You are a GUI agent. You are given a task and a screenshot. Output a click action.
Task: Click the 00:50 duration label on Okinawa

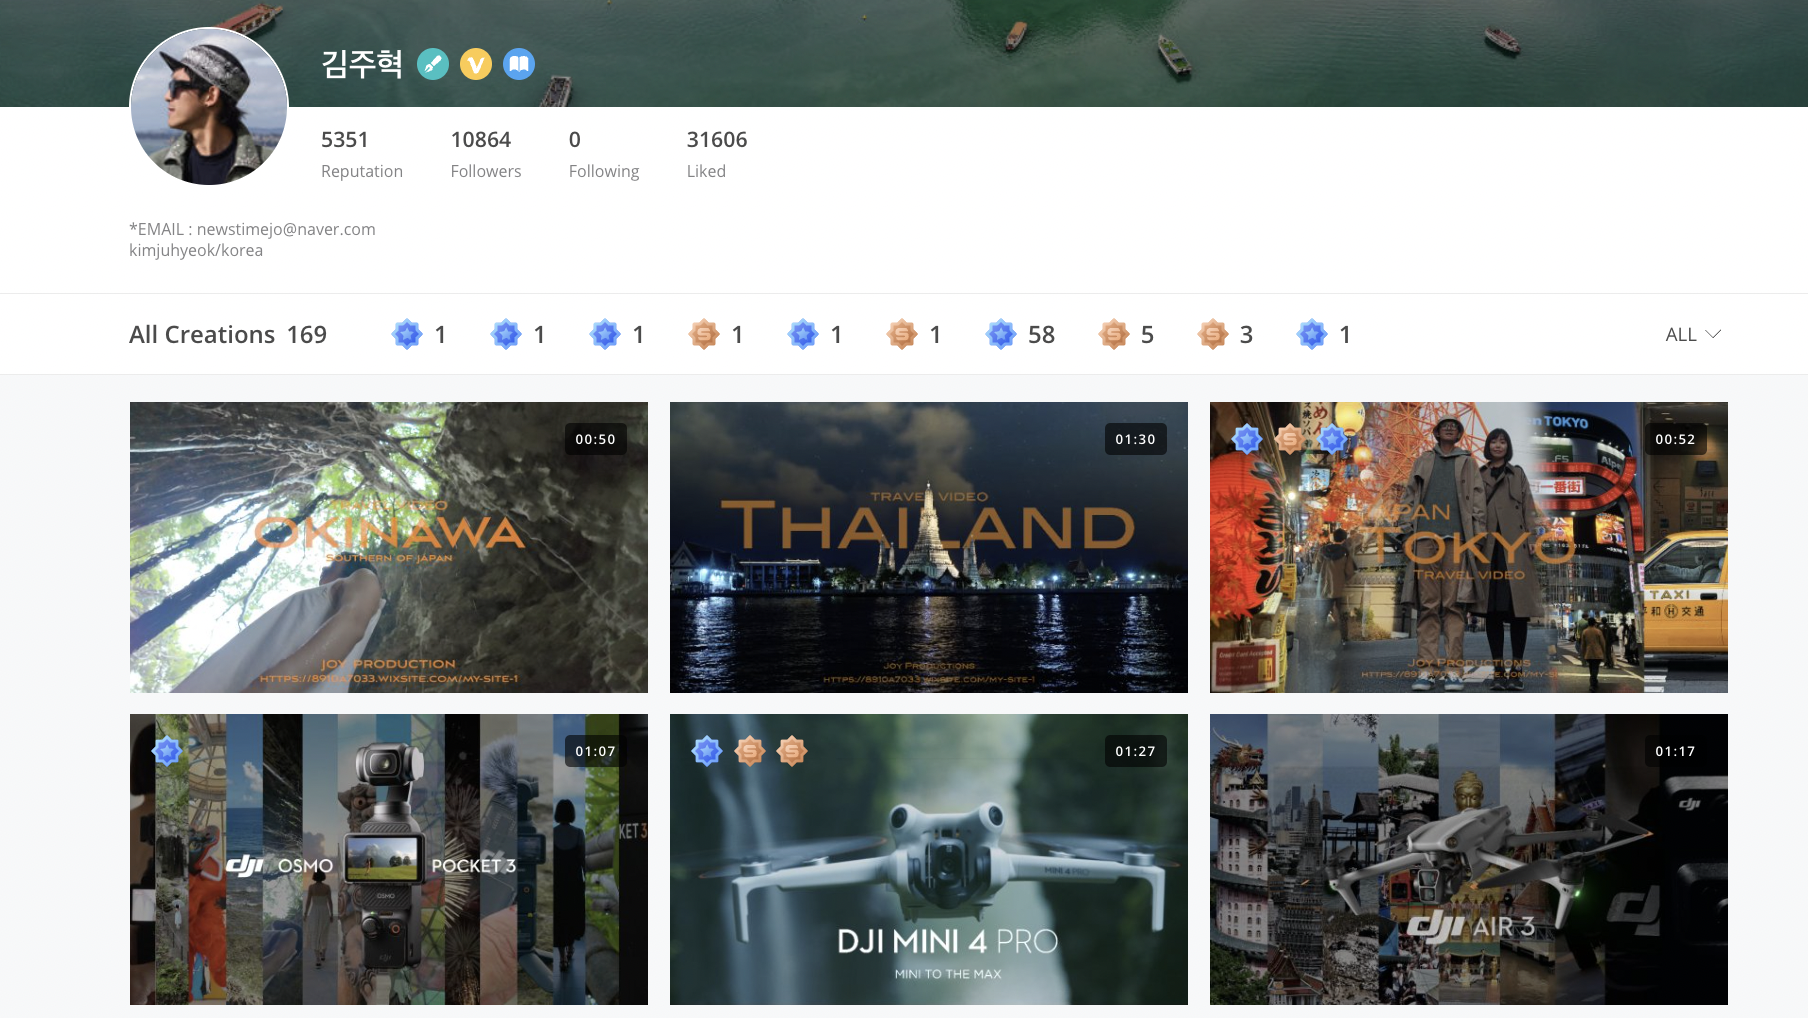[596, 439]
